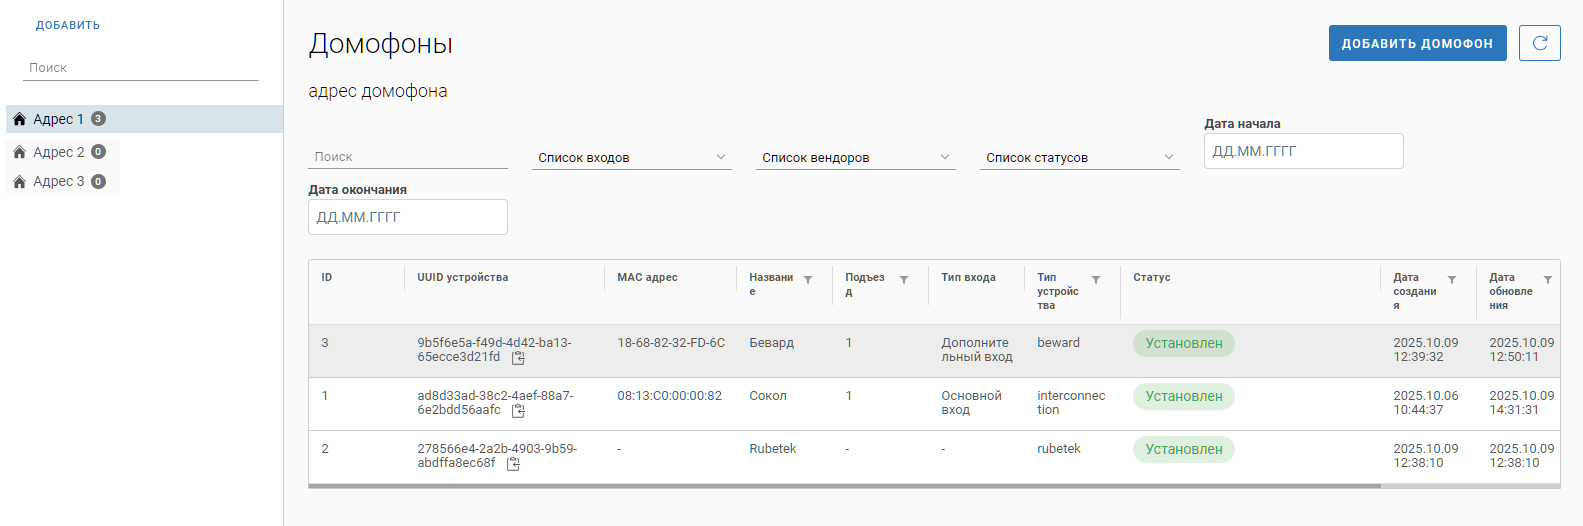Screen dimensions: 1583x526
Task: Copy UUID of the Rubetek device
Action: pos(513,464)
